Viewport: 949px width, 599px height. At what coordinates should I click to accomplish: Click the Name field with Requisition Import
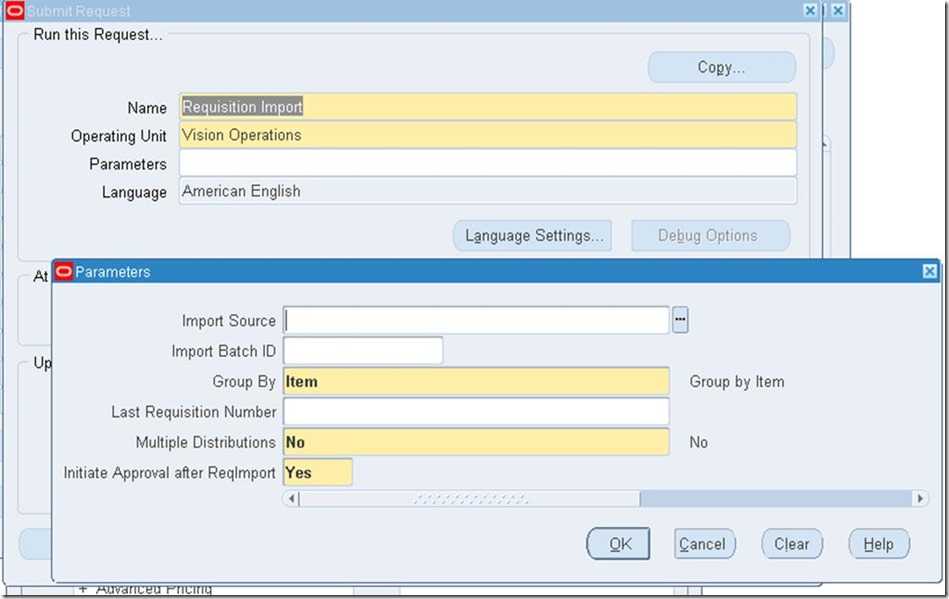488,107
